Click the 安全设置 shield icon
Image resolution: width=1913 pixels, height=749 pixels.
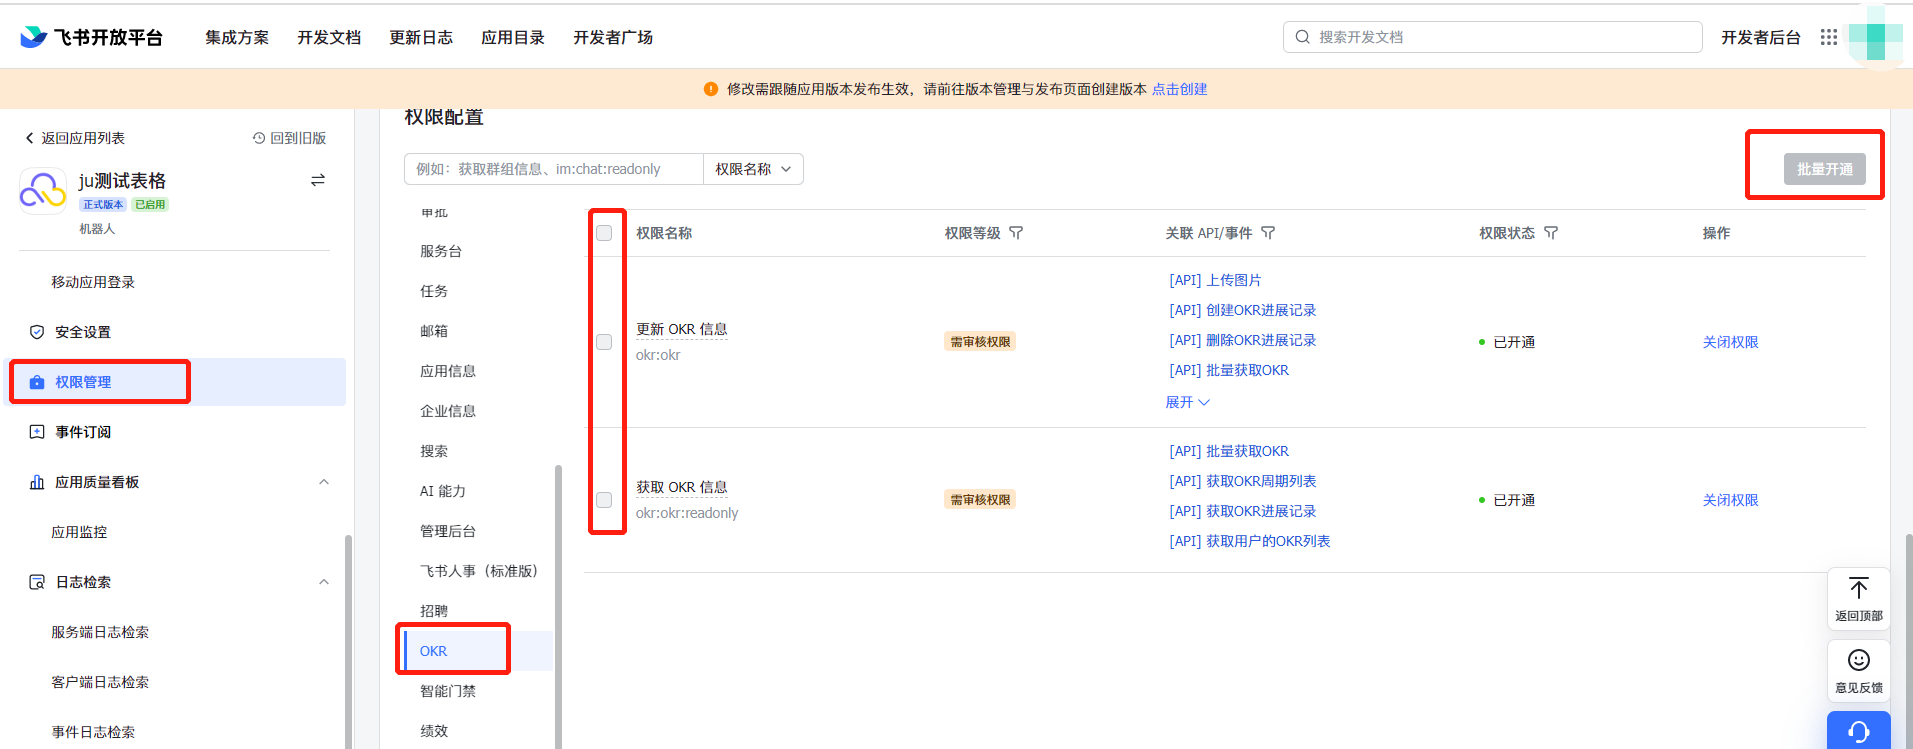(37, 332)
